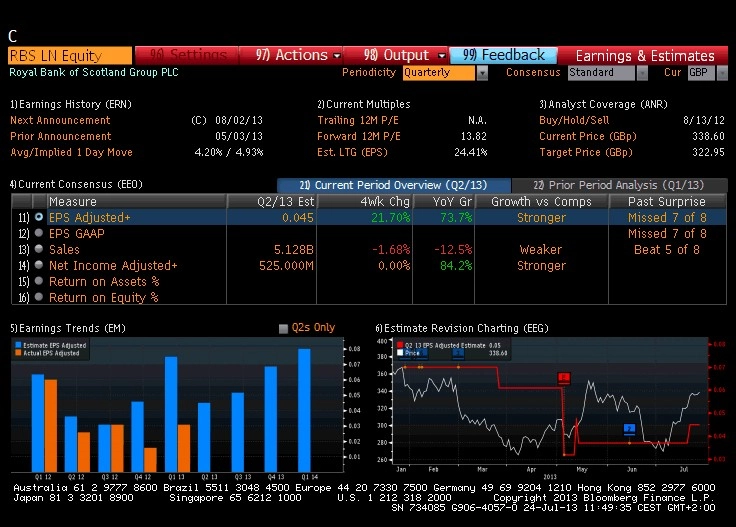The height and width of the screenshot is (527, 736).
Task: Click the Target Price value 322.95
Action: (x=708, y=152)
